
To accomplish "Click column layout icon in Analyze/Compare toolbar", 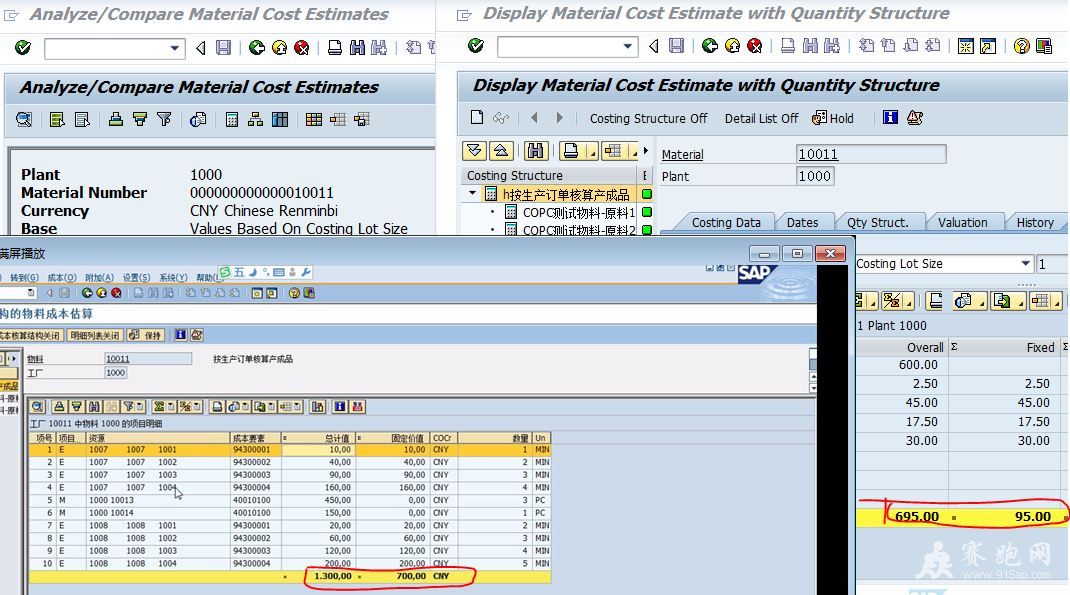I will 280,120.
